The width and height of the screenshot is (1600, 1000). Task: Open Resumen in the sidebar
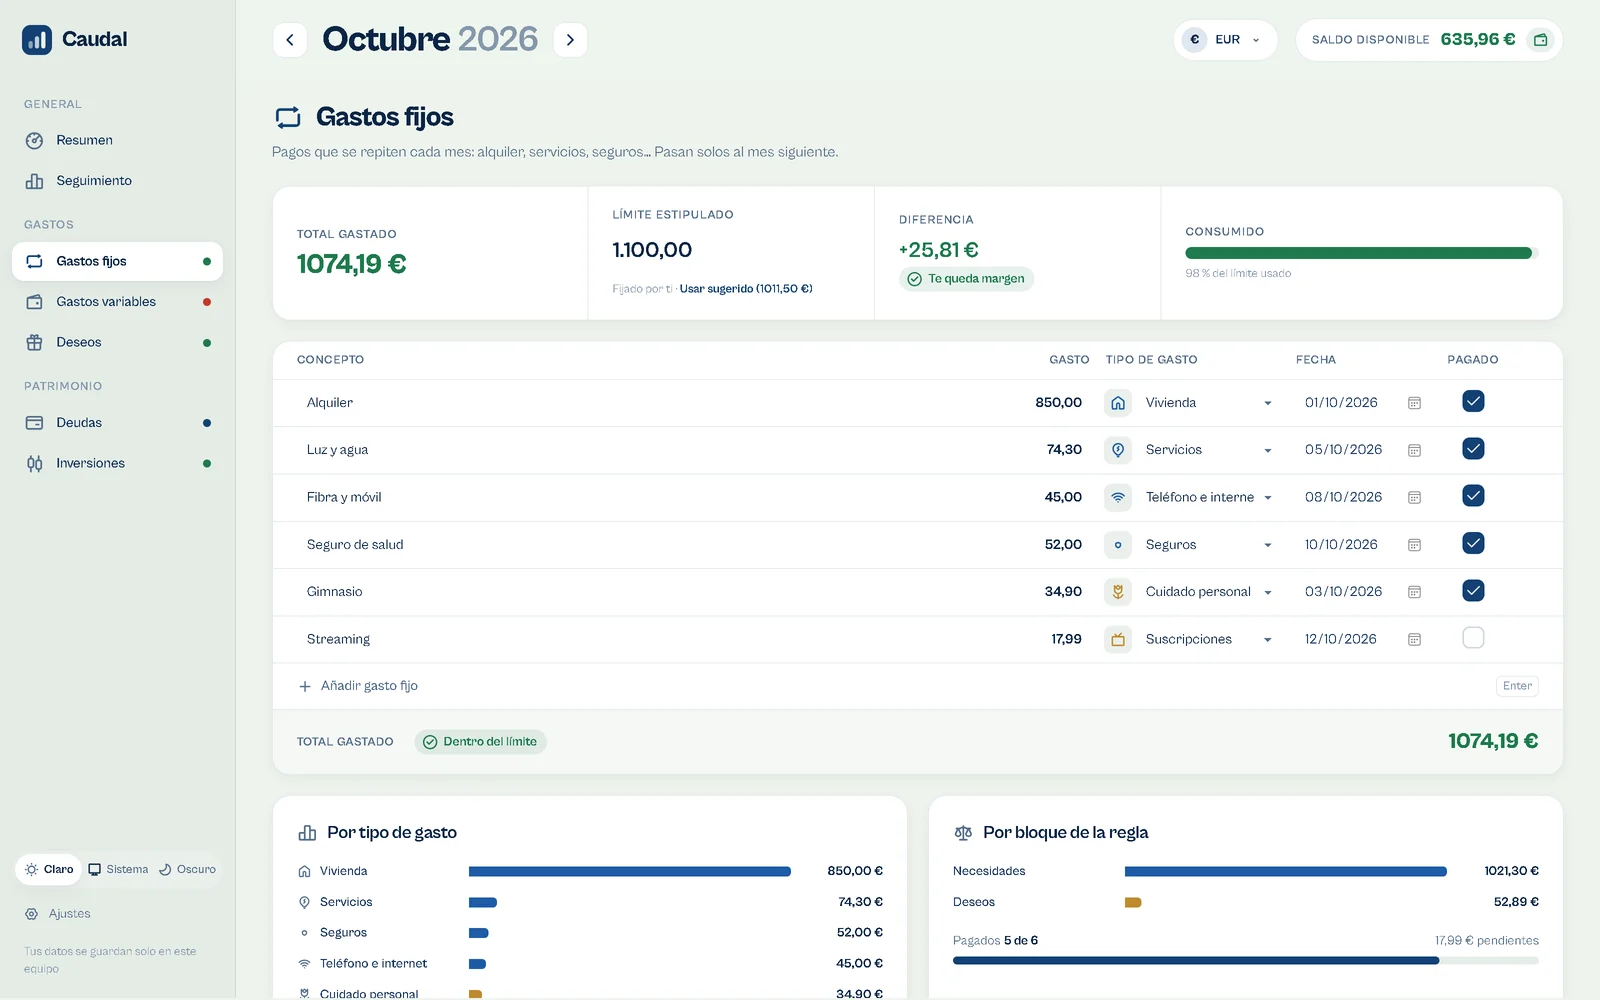117,140
